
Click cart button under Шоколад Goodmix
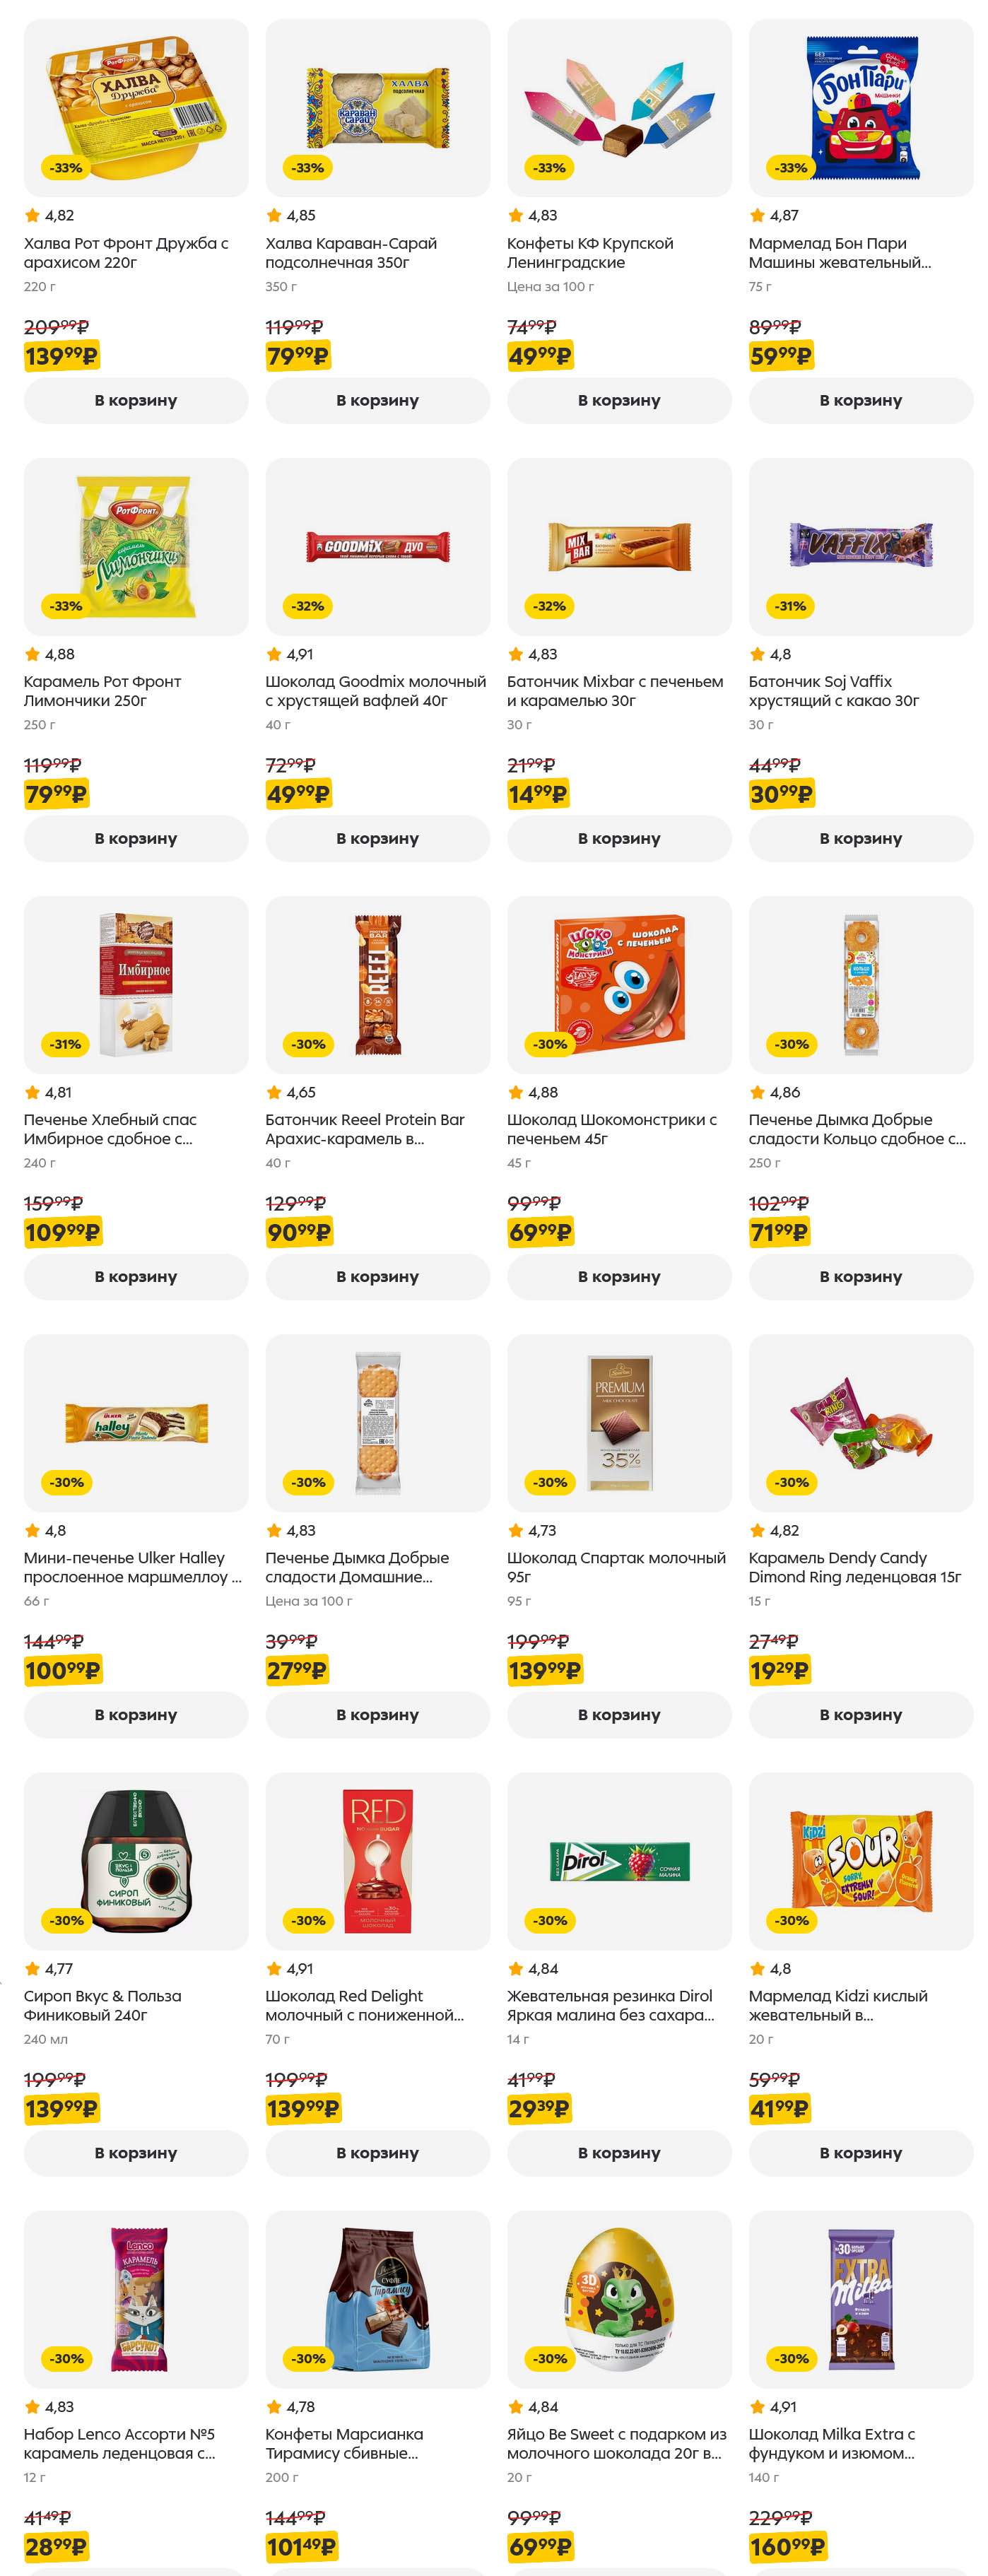point(377,838)
